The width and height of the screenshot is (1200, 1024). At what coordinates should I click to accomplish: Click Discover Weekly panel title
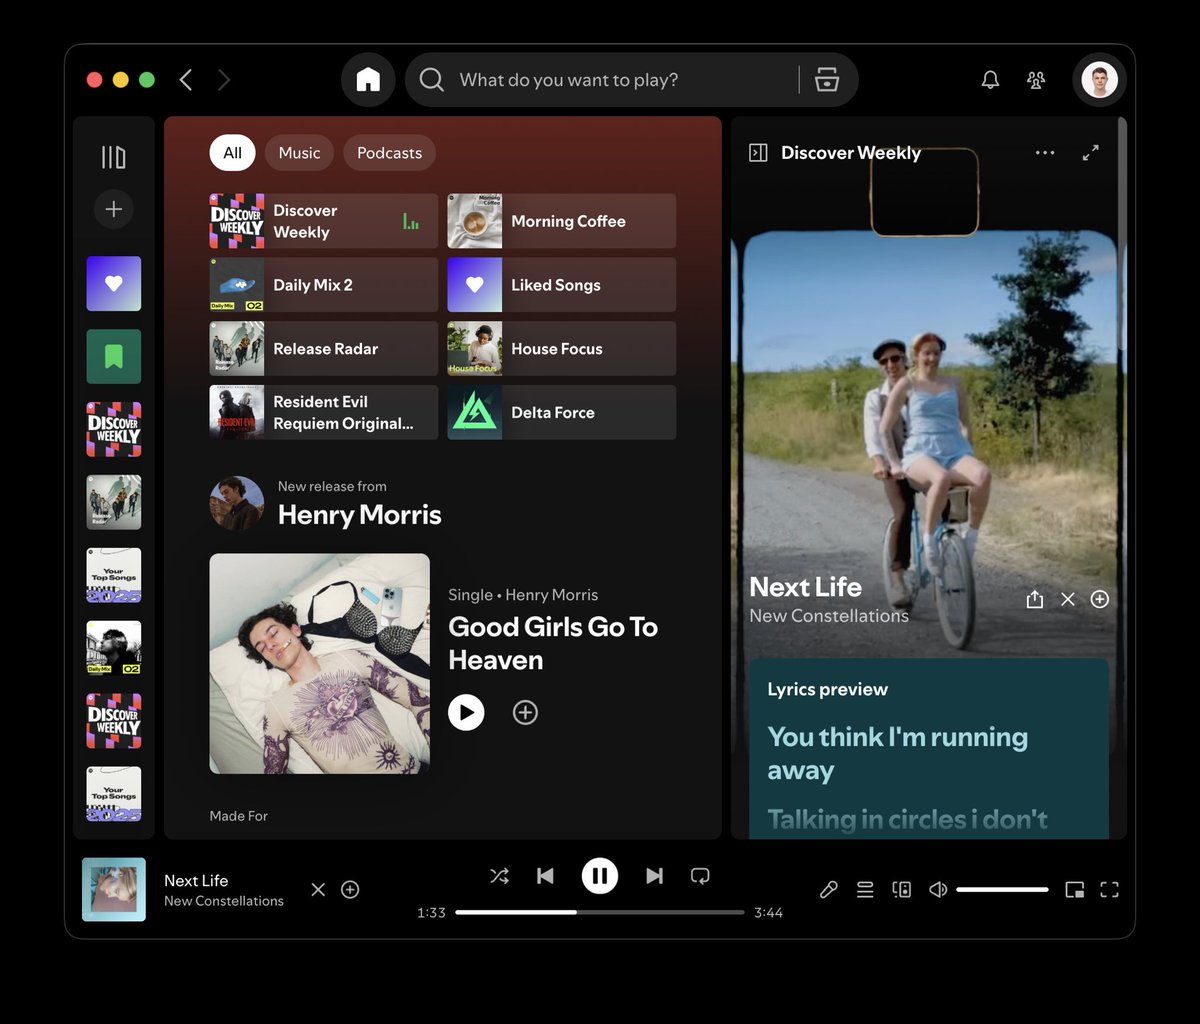click(x=851, y=153)
